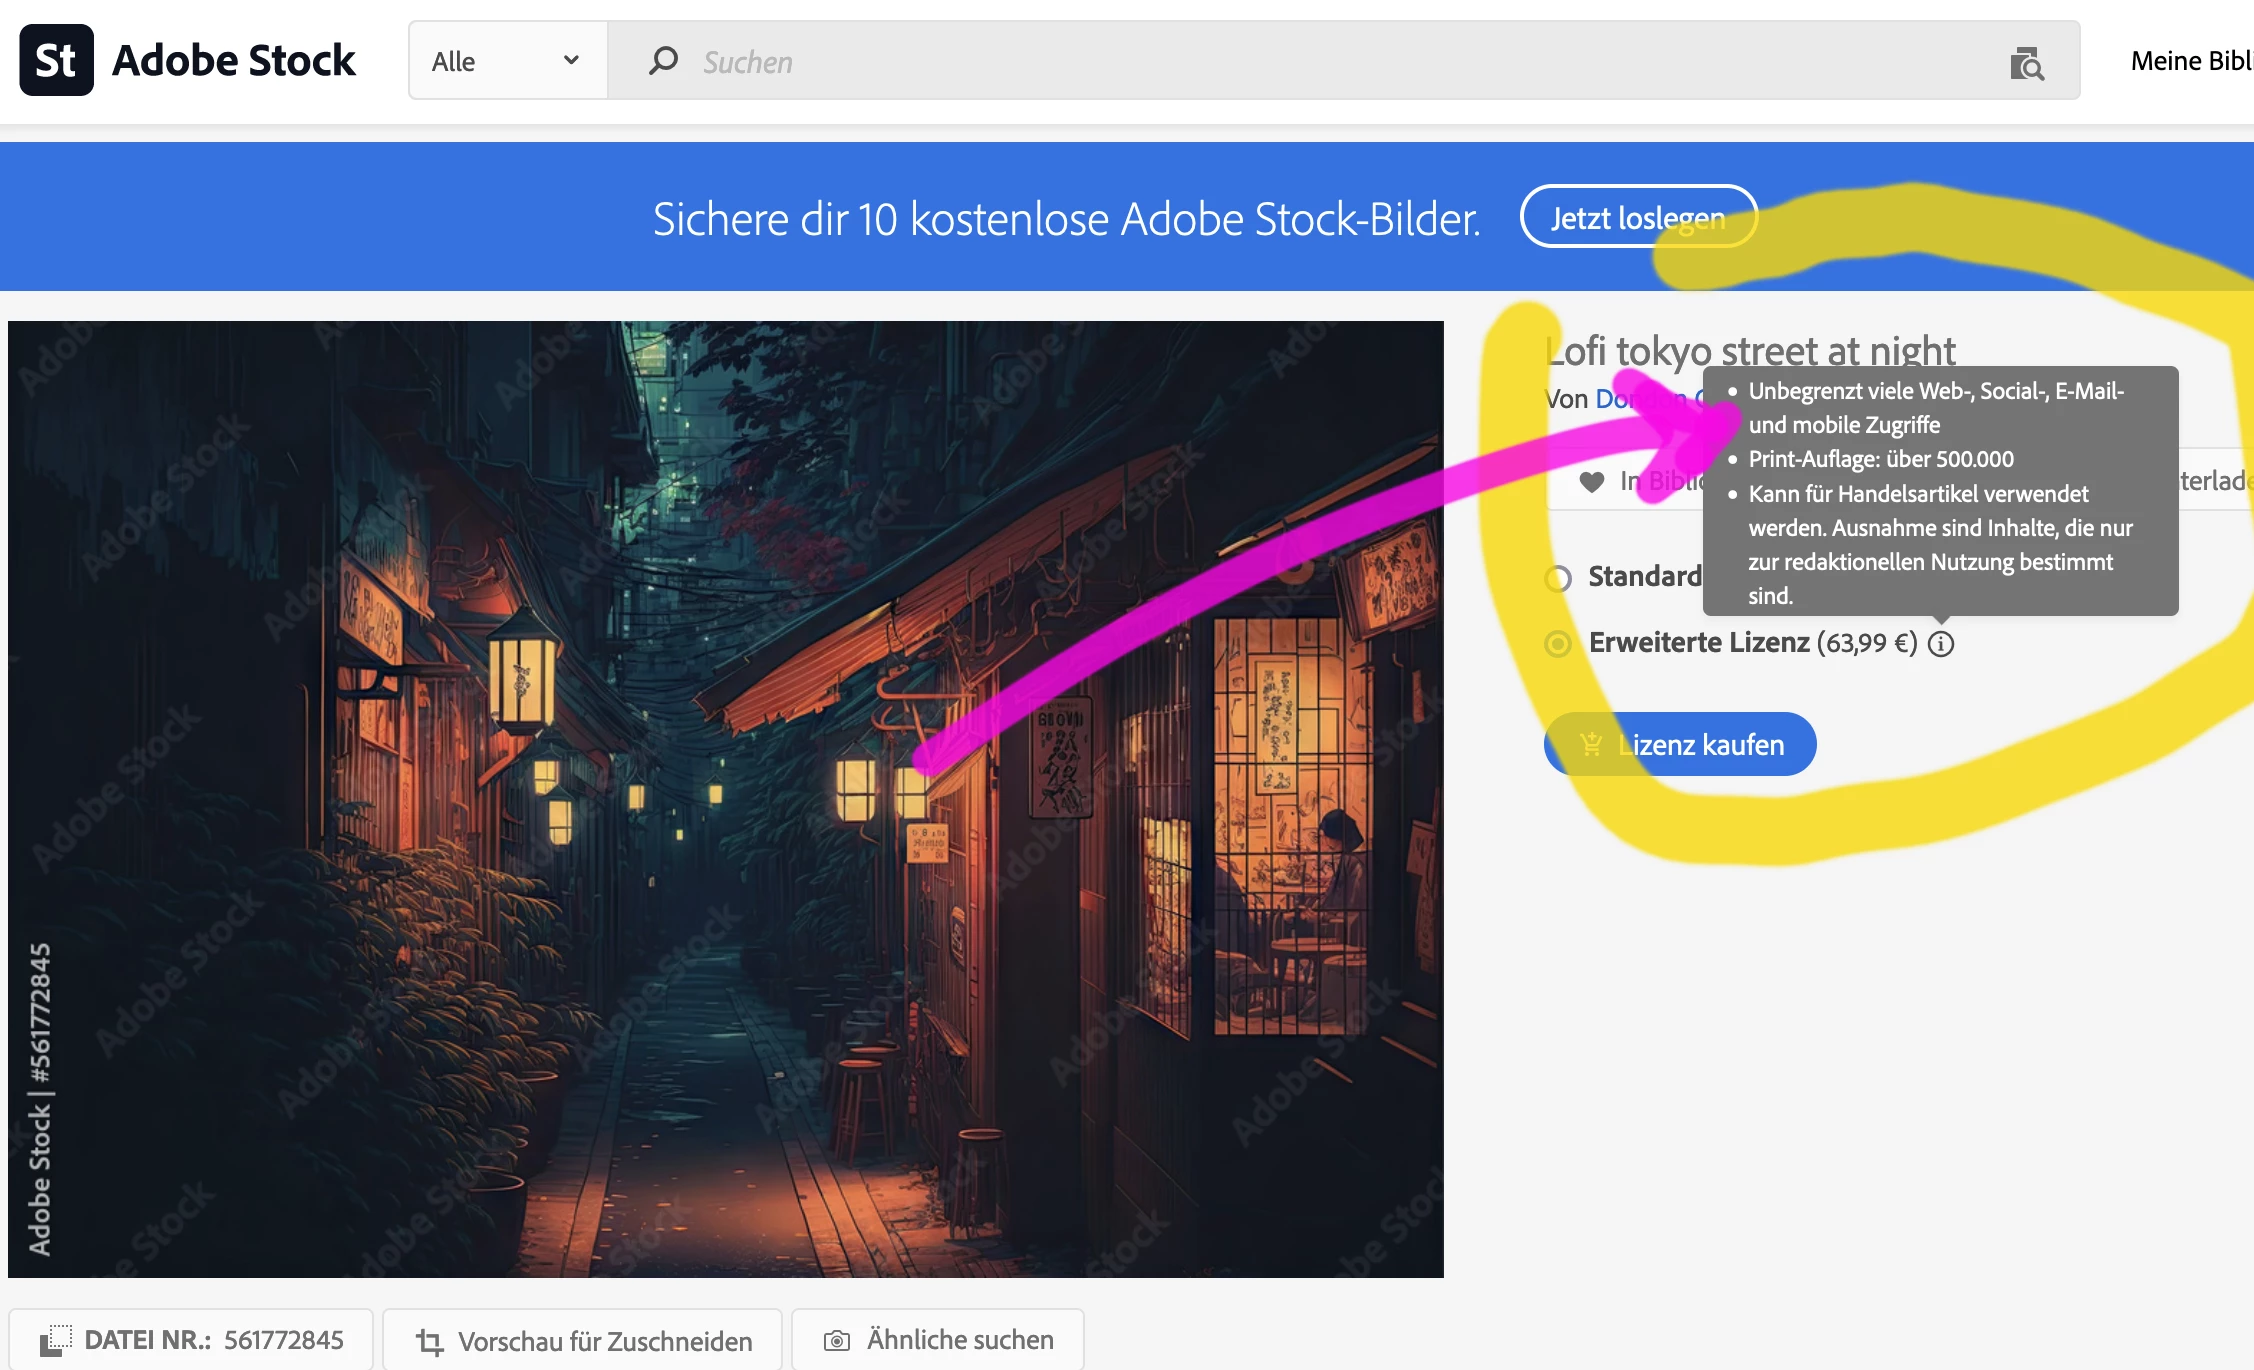Click the heart save-to-library icon
Image resolution: width=2254 pixels, height=1370 pixels.
[1591, 482]
